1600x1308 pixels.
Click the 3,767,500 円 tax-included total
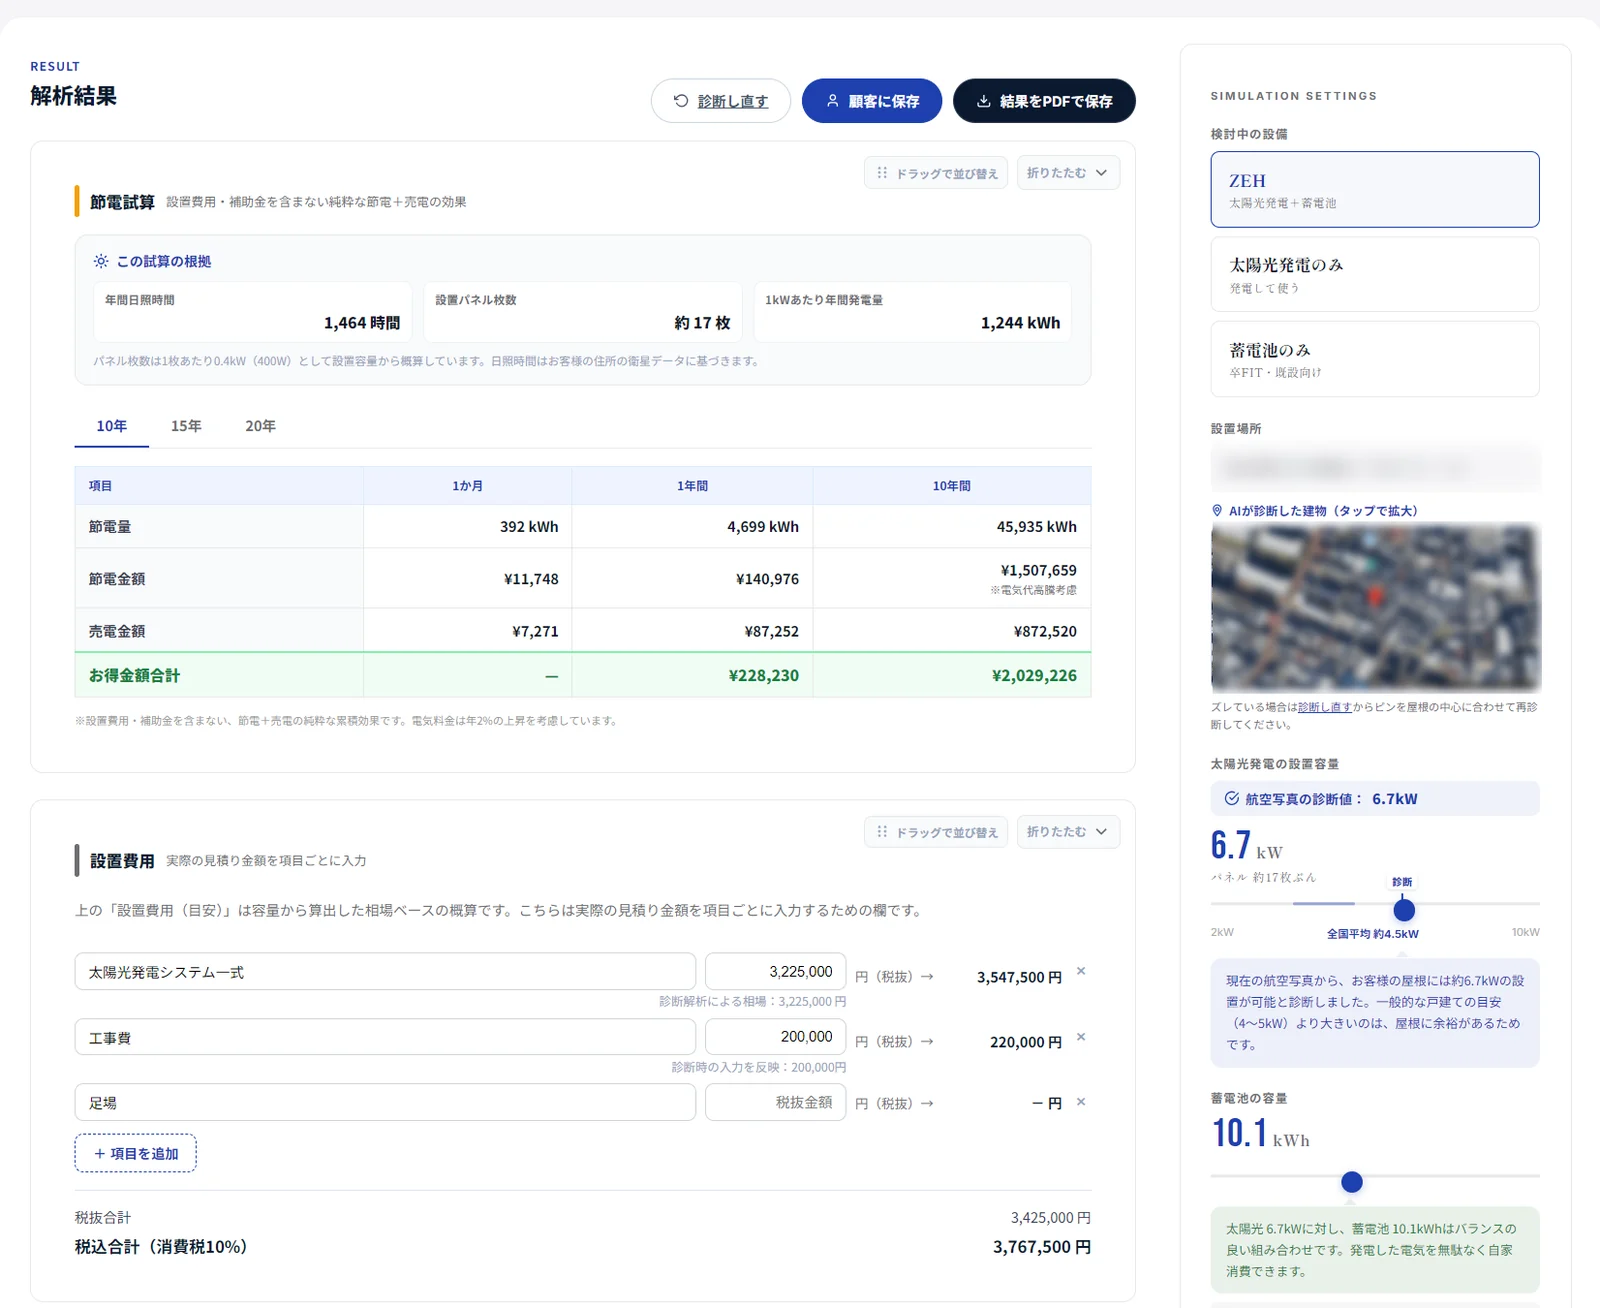(x=1042, y=1247)
